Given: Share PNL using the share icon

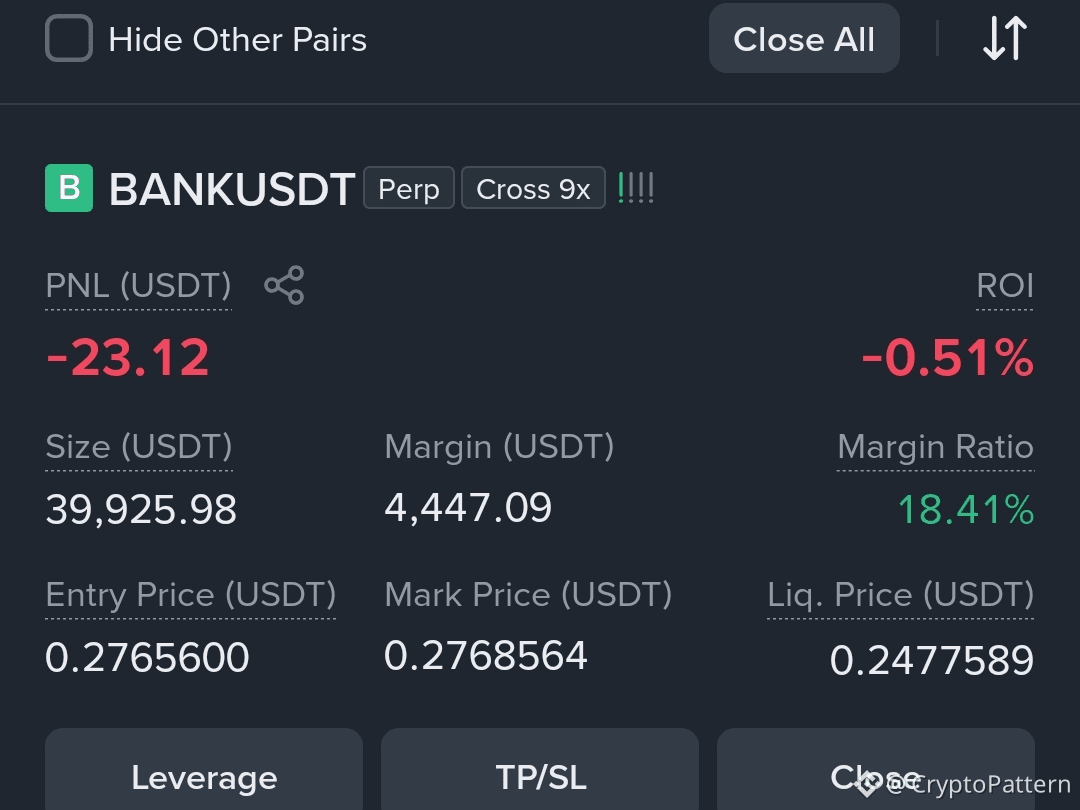Looking at the screenshot, I should [x=284, y=285].
